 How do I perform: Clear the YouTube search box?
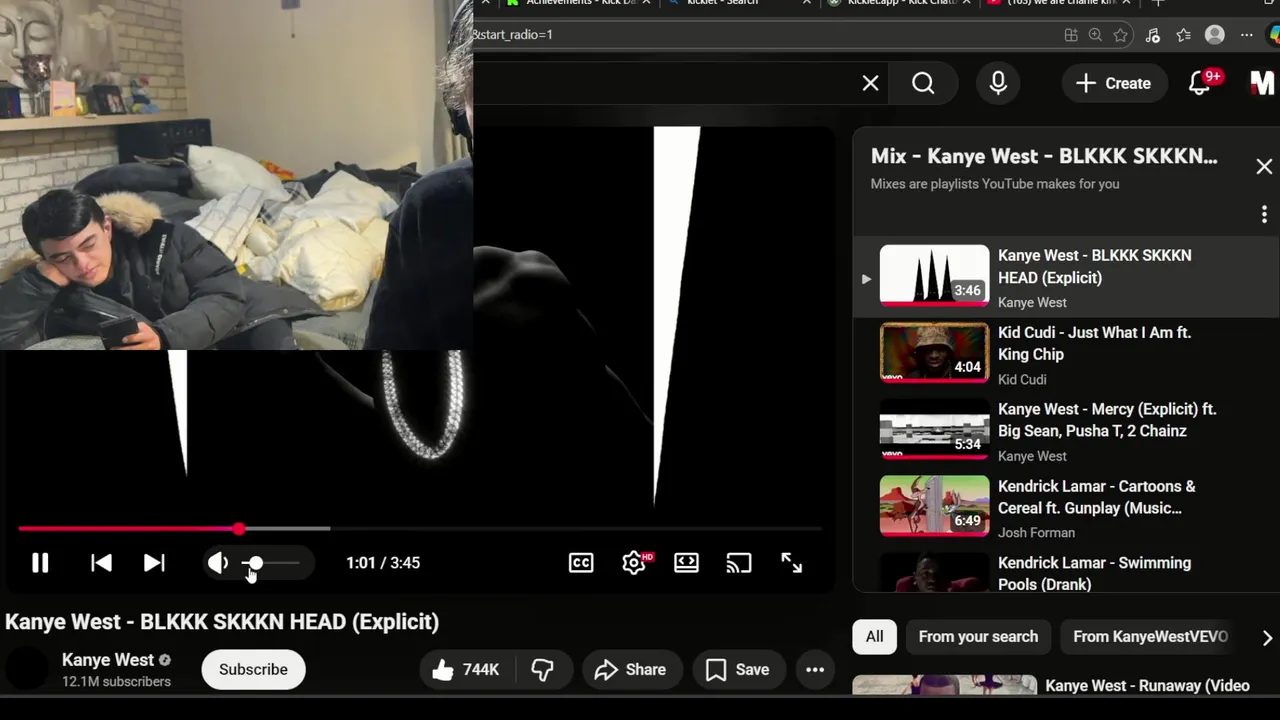[x=870, y=84]
